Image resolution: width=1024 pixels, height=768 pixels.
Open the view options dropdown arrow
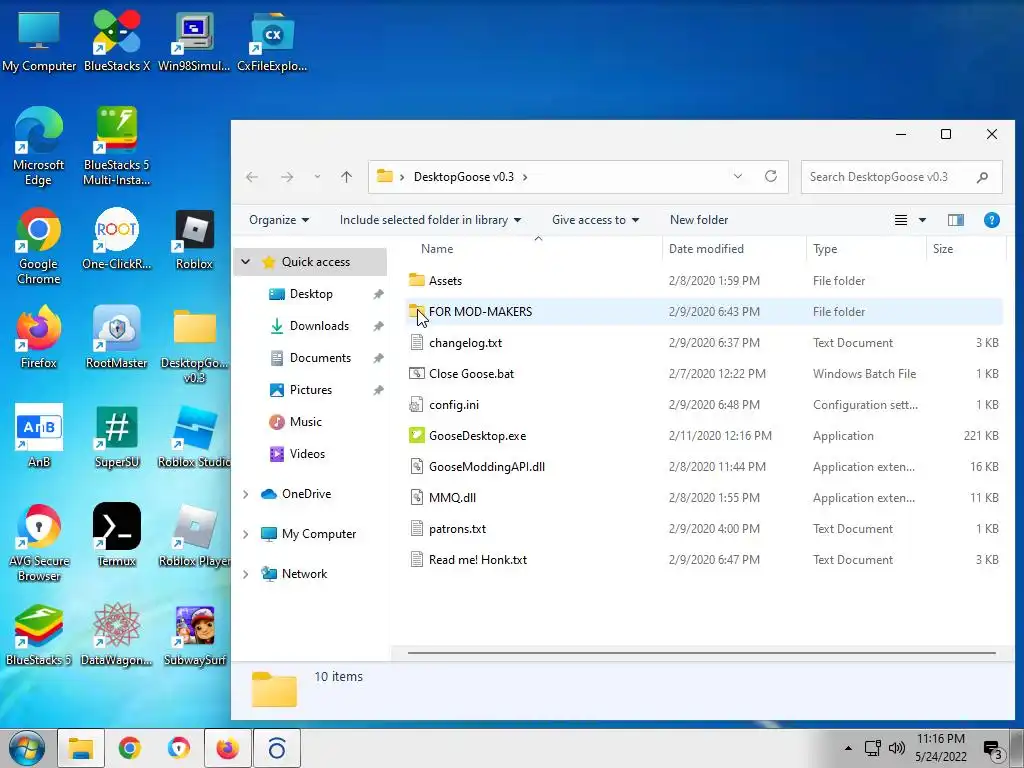click(922, 220)
